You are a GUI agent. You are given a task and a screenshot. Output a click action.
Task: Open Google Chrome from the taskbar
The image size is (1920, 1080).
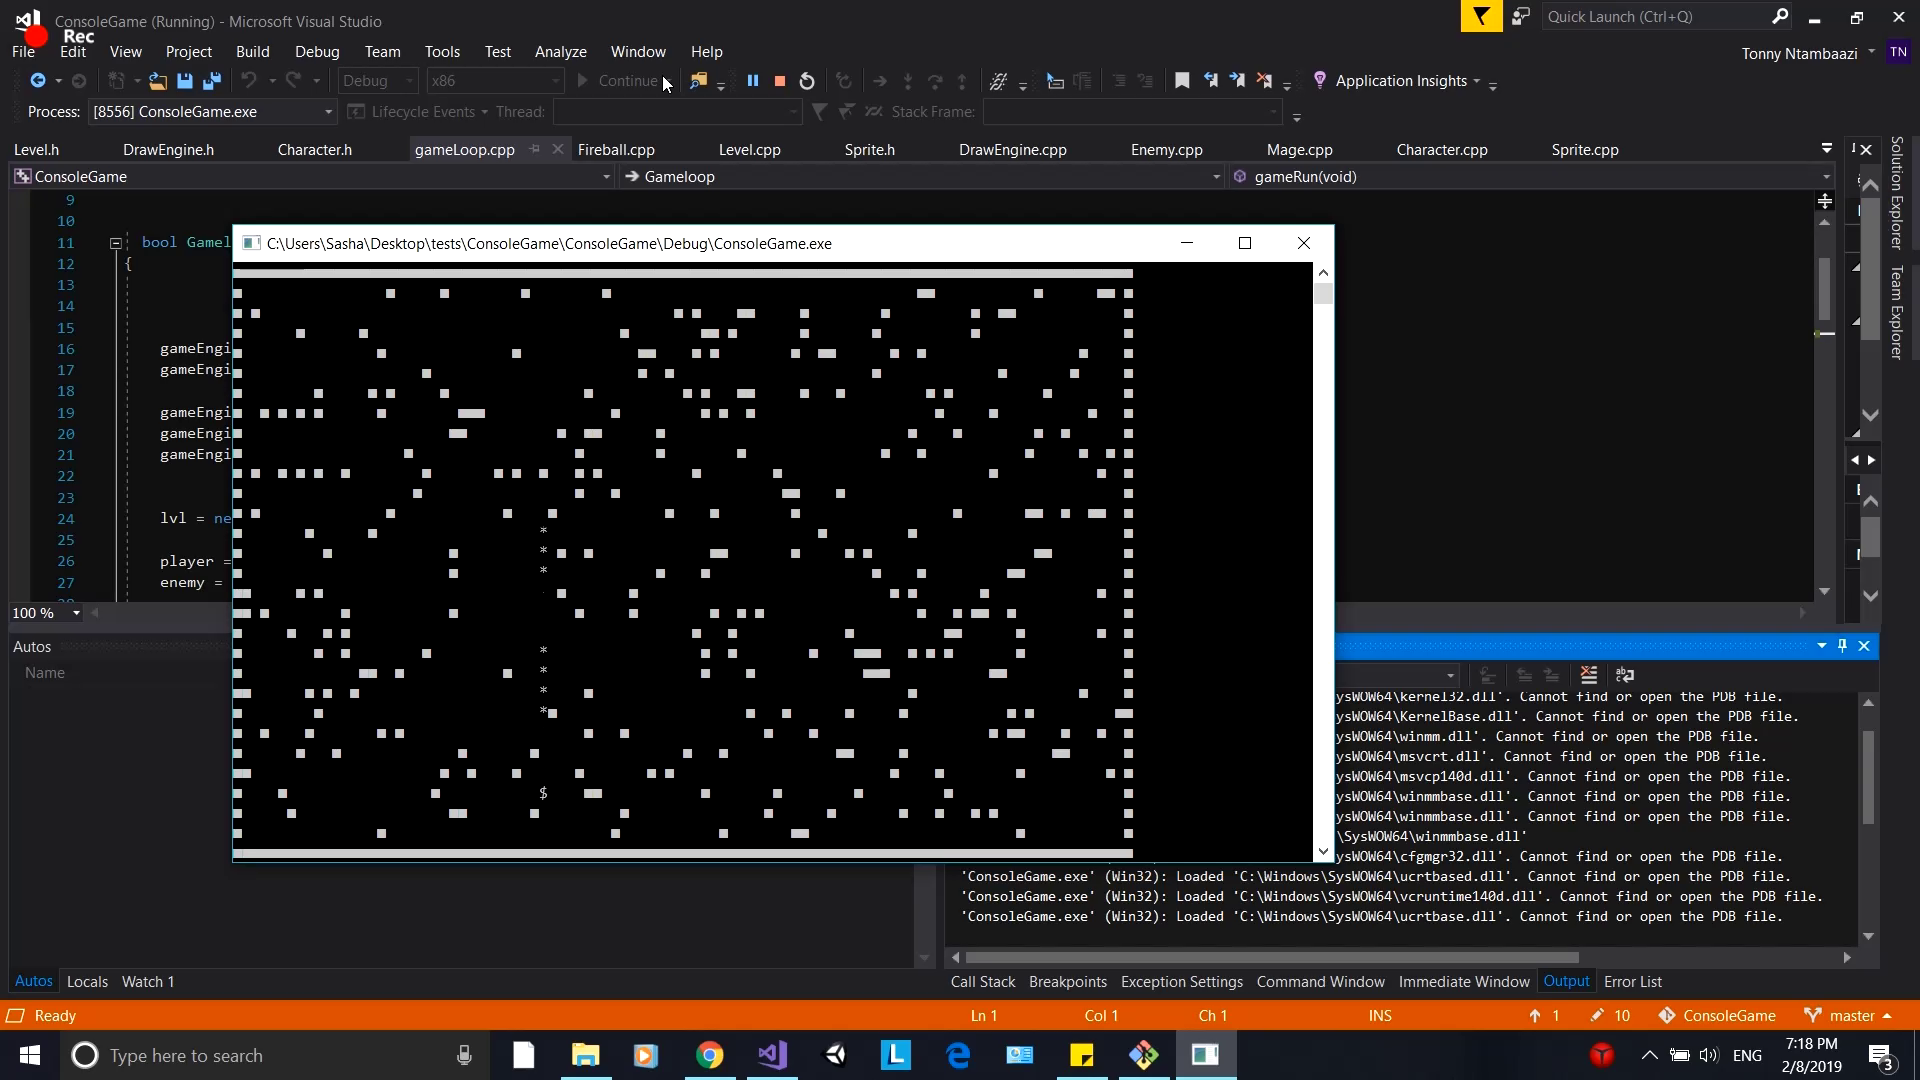pyautogui.click(x=709, y=1055)
